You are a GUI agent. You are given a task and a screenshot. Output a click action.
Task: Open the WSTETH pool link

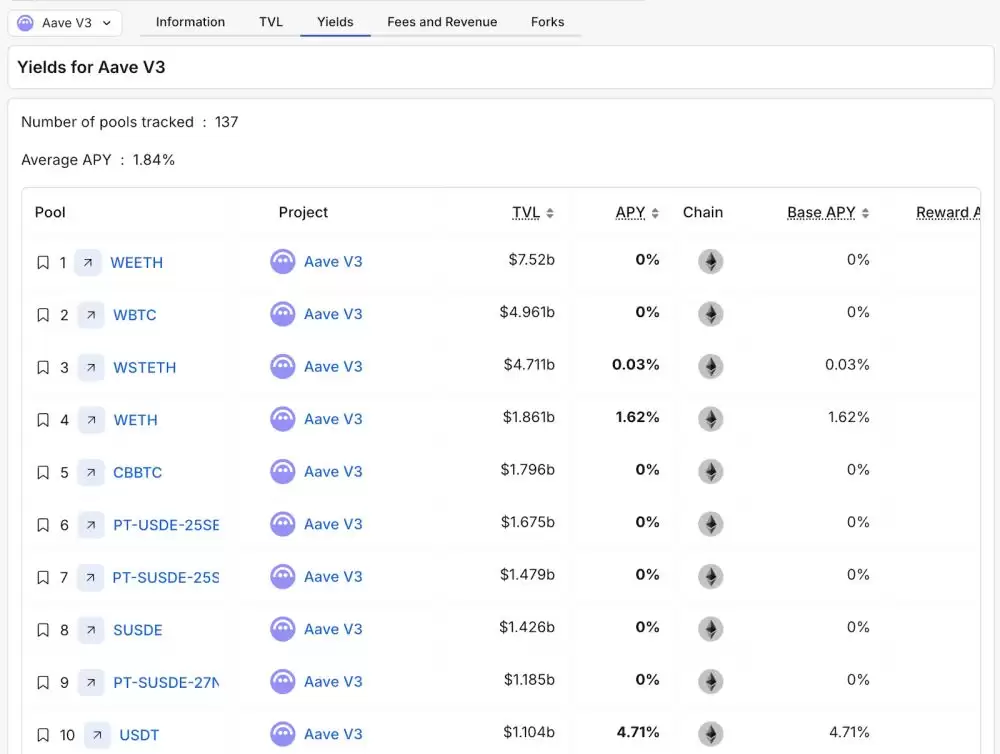pyautogui.click(x=145, y=368)
